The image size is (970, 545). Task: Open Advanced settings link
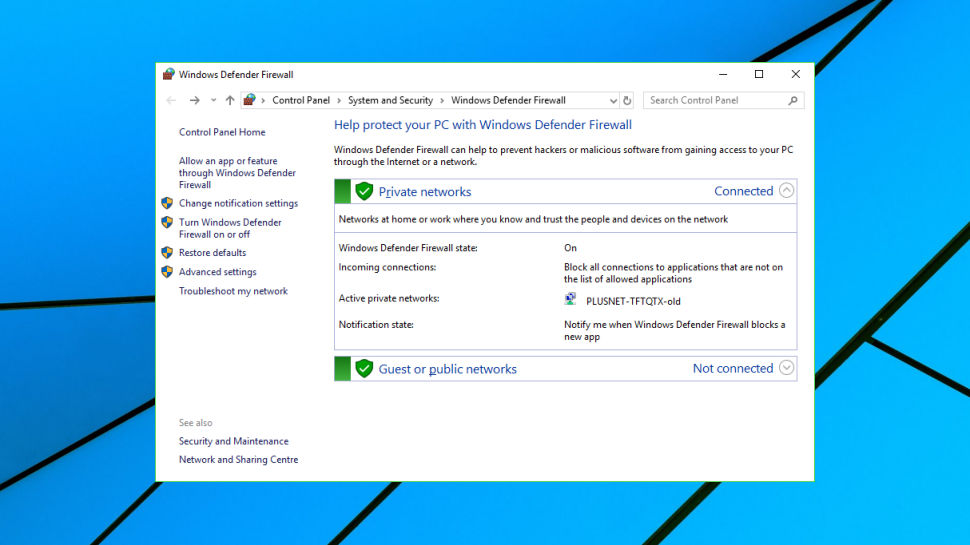217,272
